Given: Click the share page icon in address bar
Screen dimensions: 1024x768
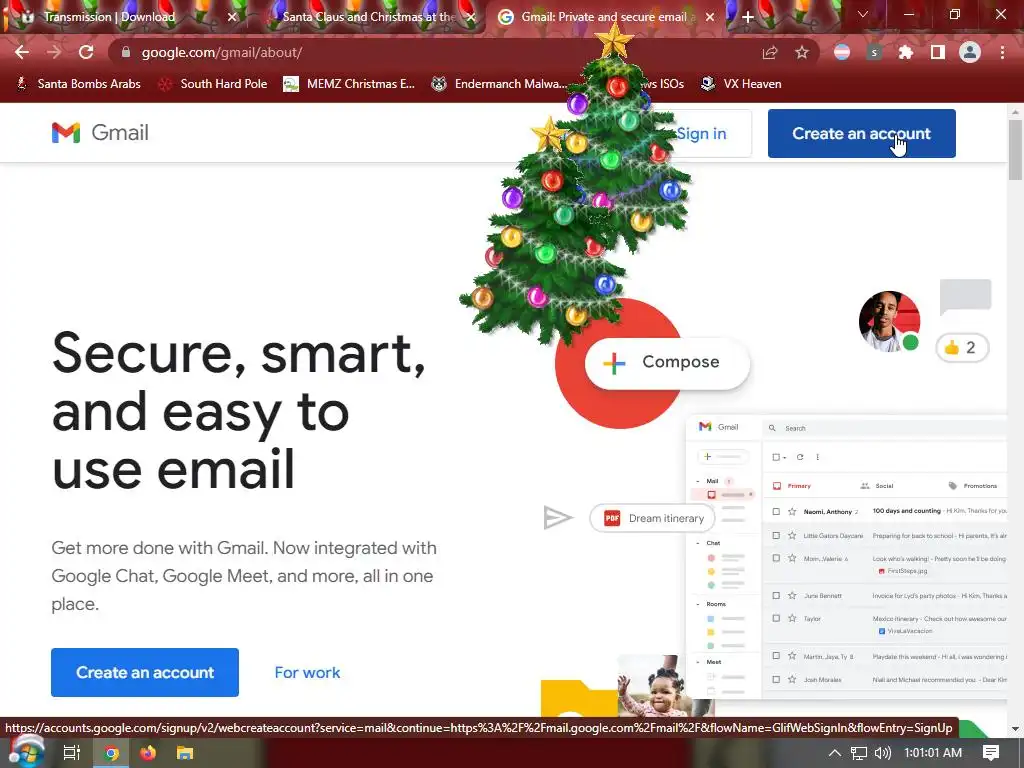Looking at the screenshot, I should tap(770, 53).
